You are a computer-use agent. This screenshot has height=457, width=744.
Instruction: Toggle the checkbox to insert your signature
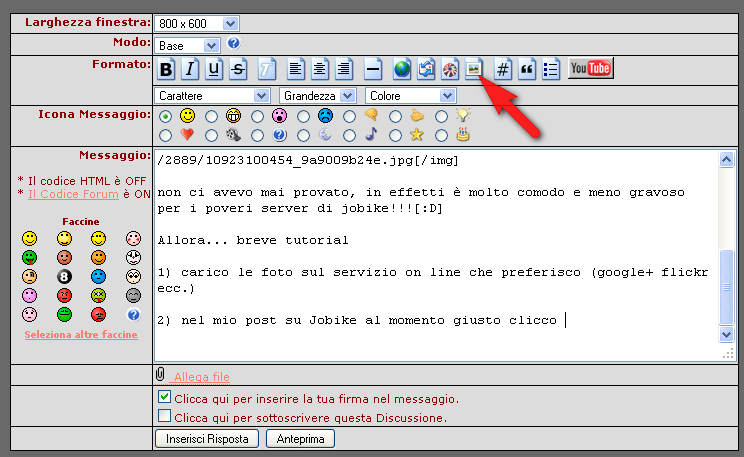click(x=164, y=397)
